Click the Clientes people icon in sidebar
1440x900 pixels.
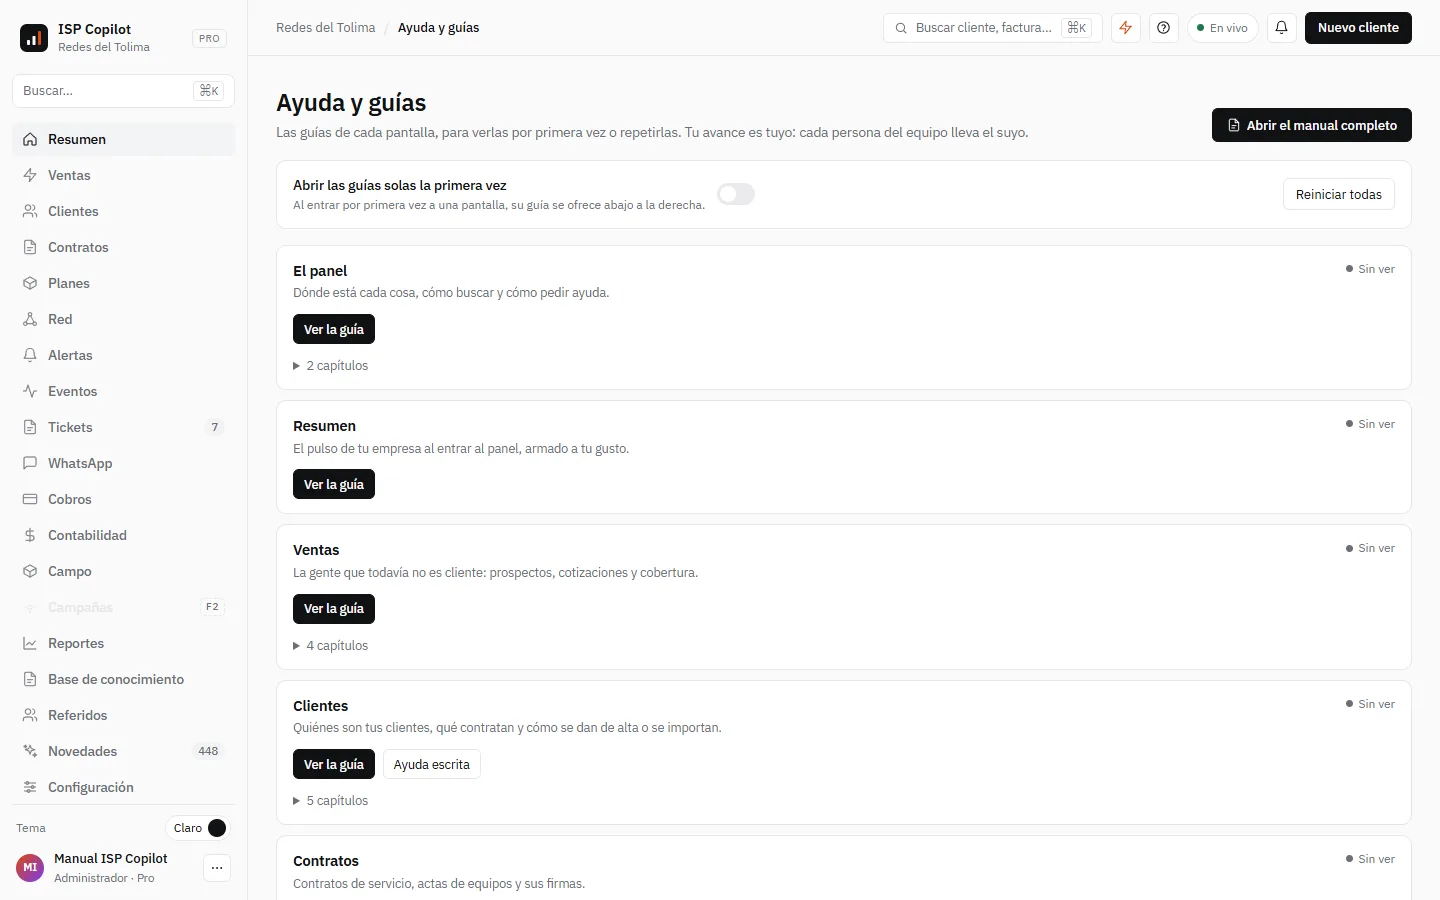[x=30, y=211]
